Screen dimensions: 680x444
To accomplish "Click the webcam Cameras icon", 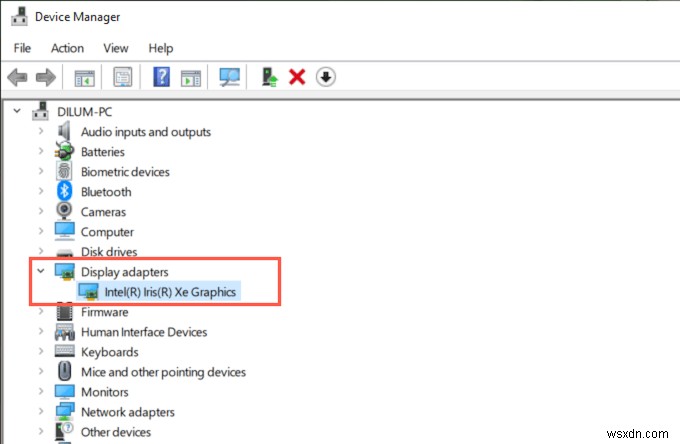I will [64, 211].
